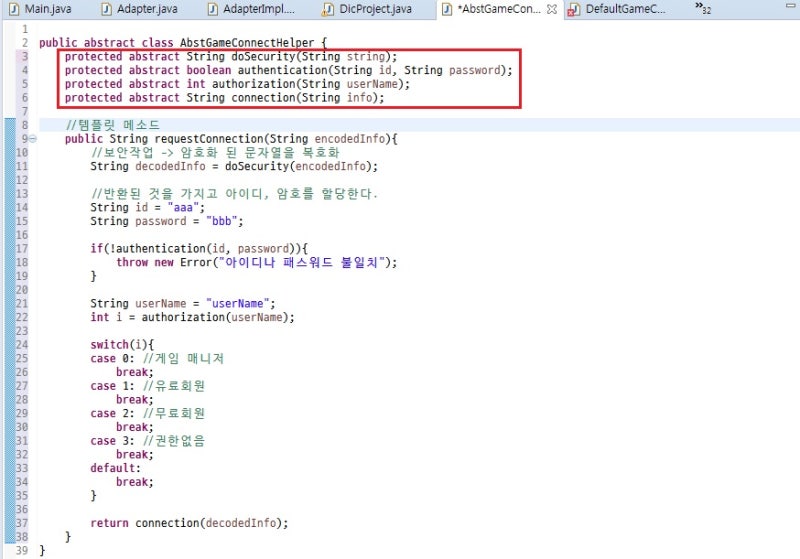Click the throw new Error statement

pyautogui.click(x=257, y=263)
